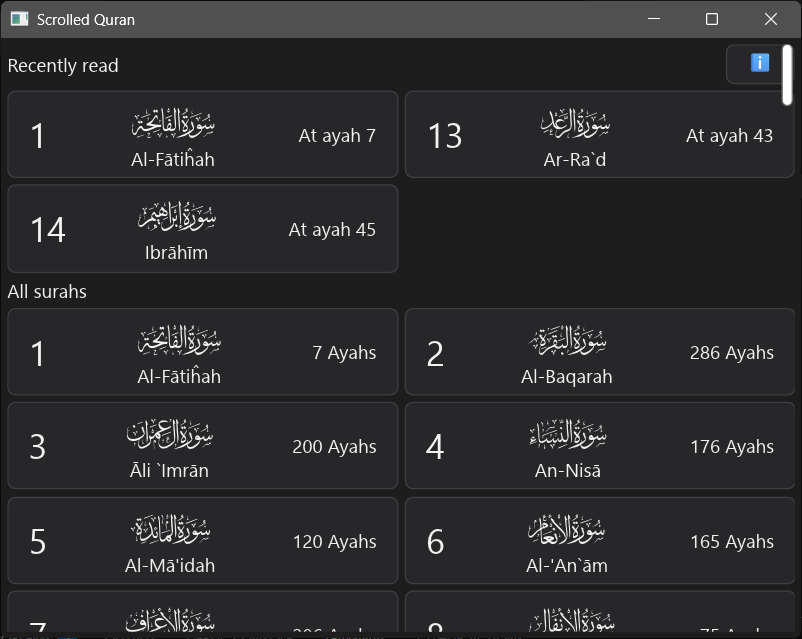Screen dimensions: 802x639
Task: Resume reading Ar-Ra`d at ayah 43
Action: coord(598,134)
